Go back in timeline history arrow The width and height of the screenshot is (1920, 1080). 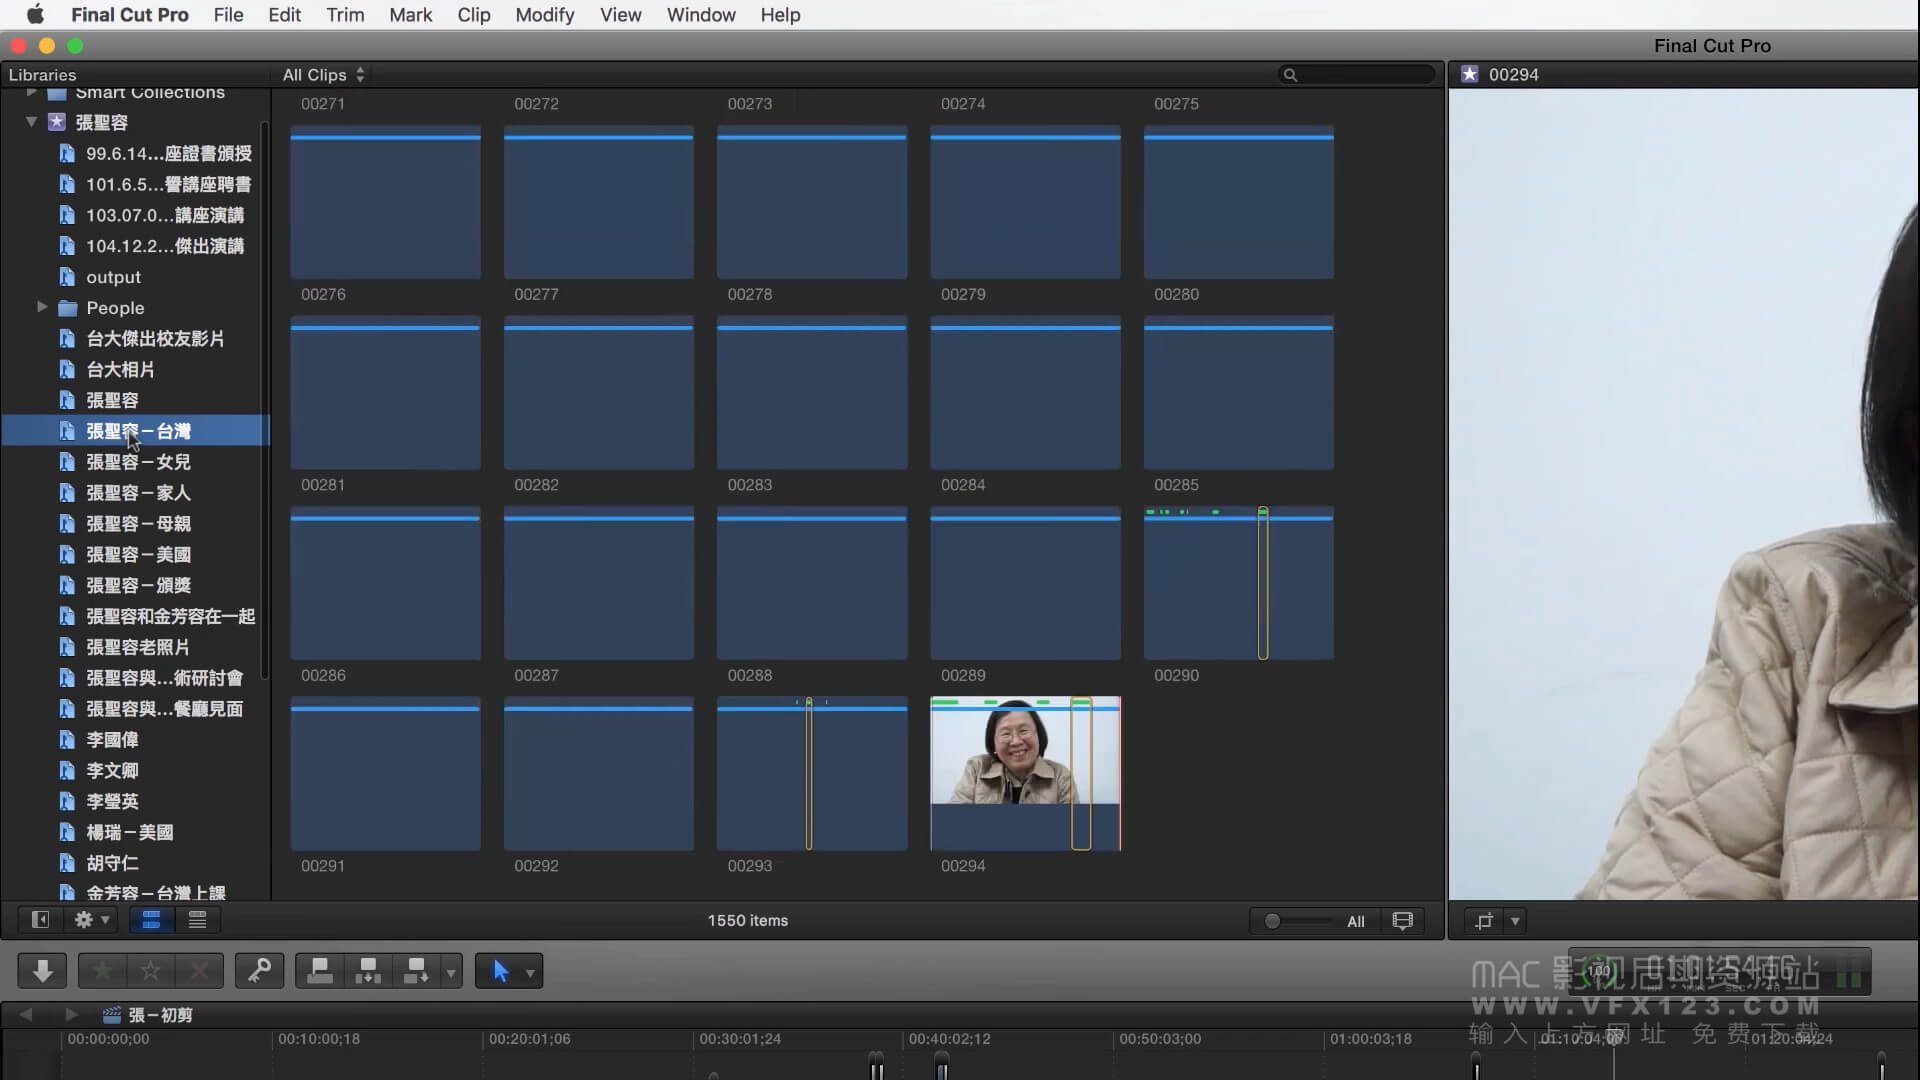(x=26, y=1014)
